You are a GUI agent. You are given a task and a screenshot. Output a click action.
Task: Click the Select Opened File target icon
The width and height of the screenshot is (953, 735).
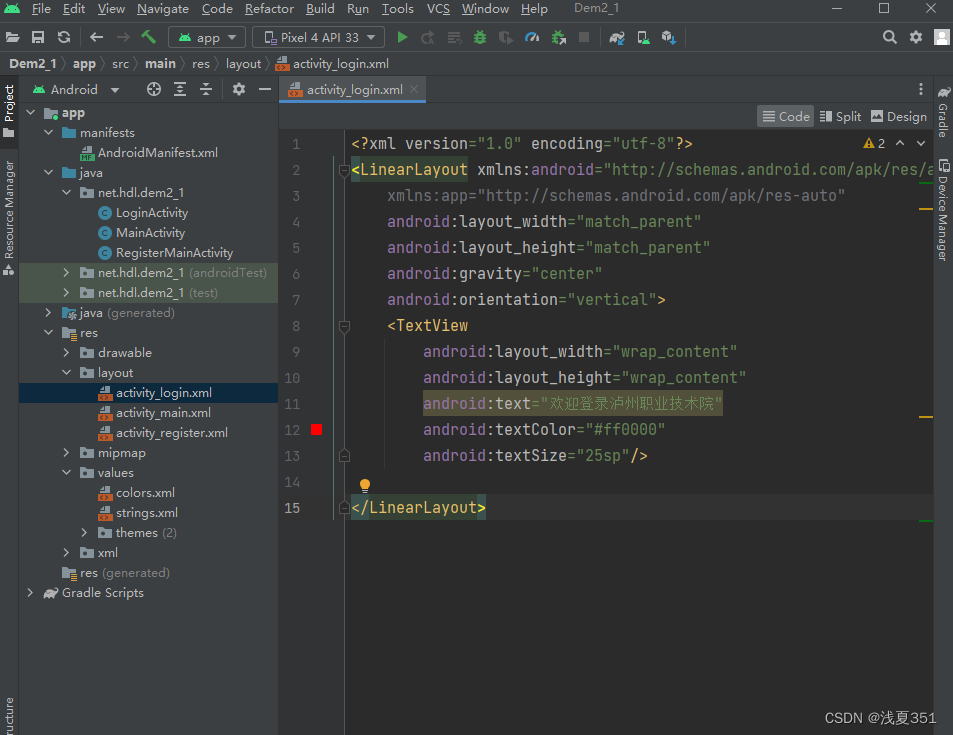tap(154, 89)
